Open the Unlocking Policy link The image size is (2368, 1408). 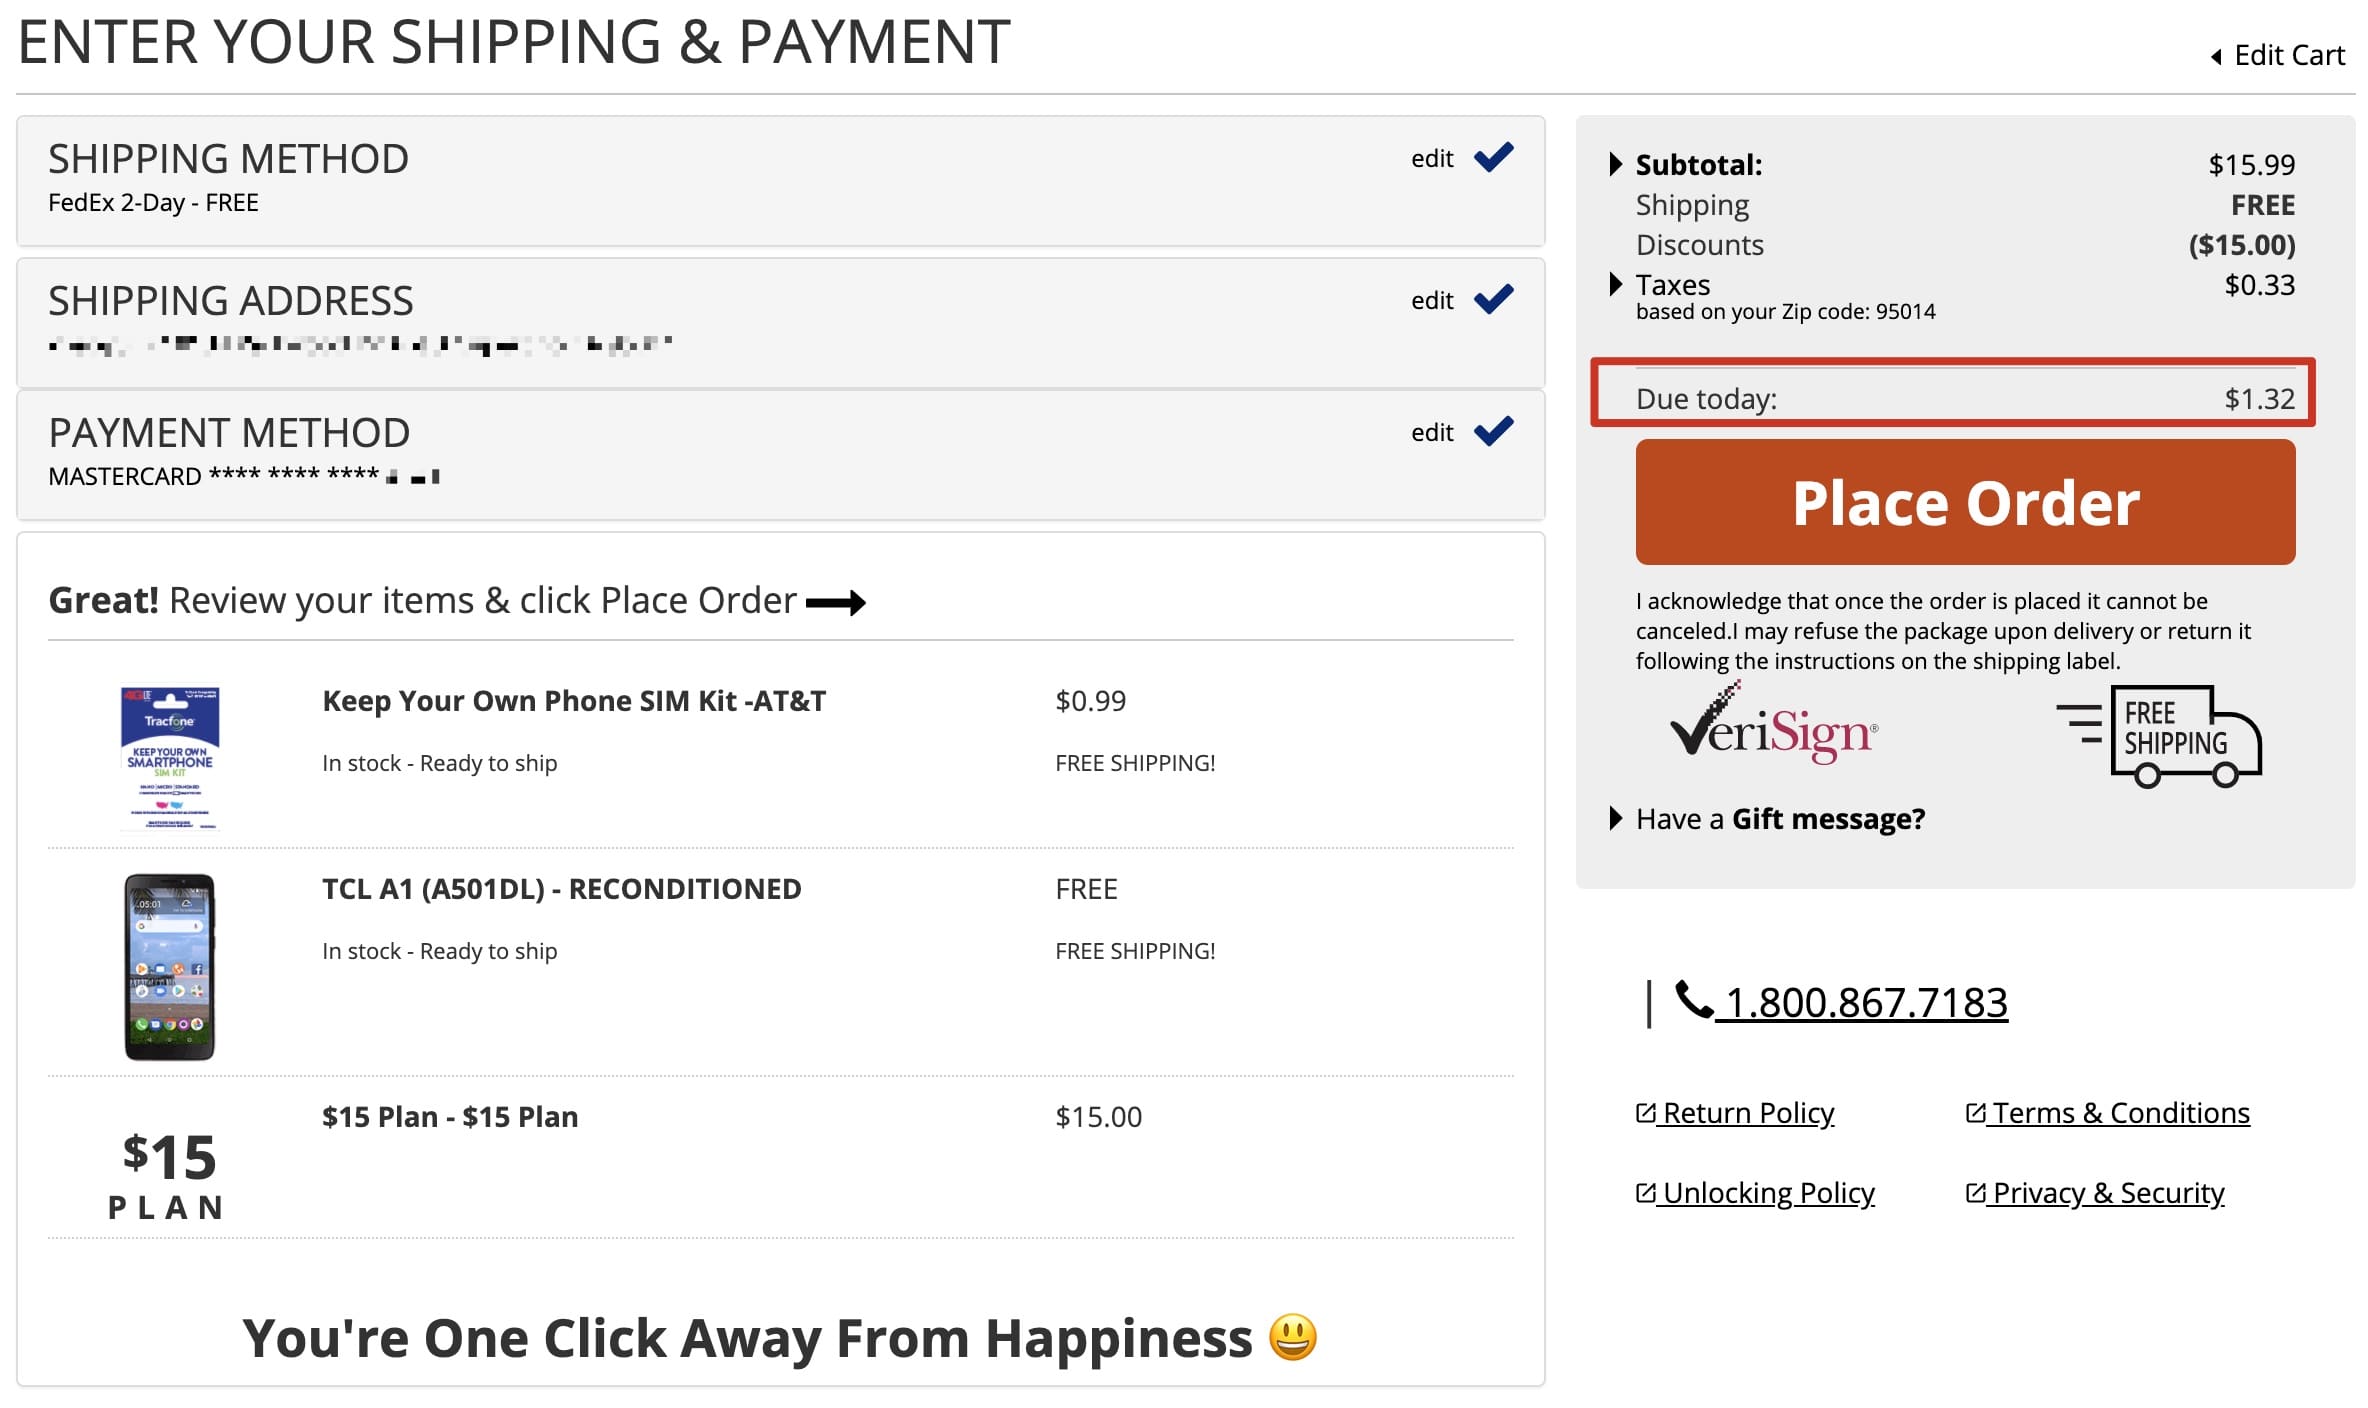coord(1767,1193)
